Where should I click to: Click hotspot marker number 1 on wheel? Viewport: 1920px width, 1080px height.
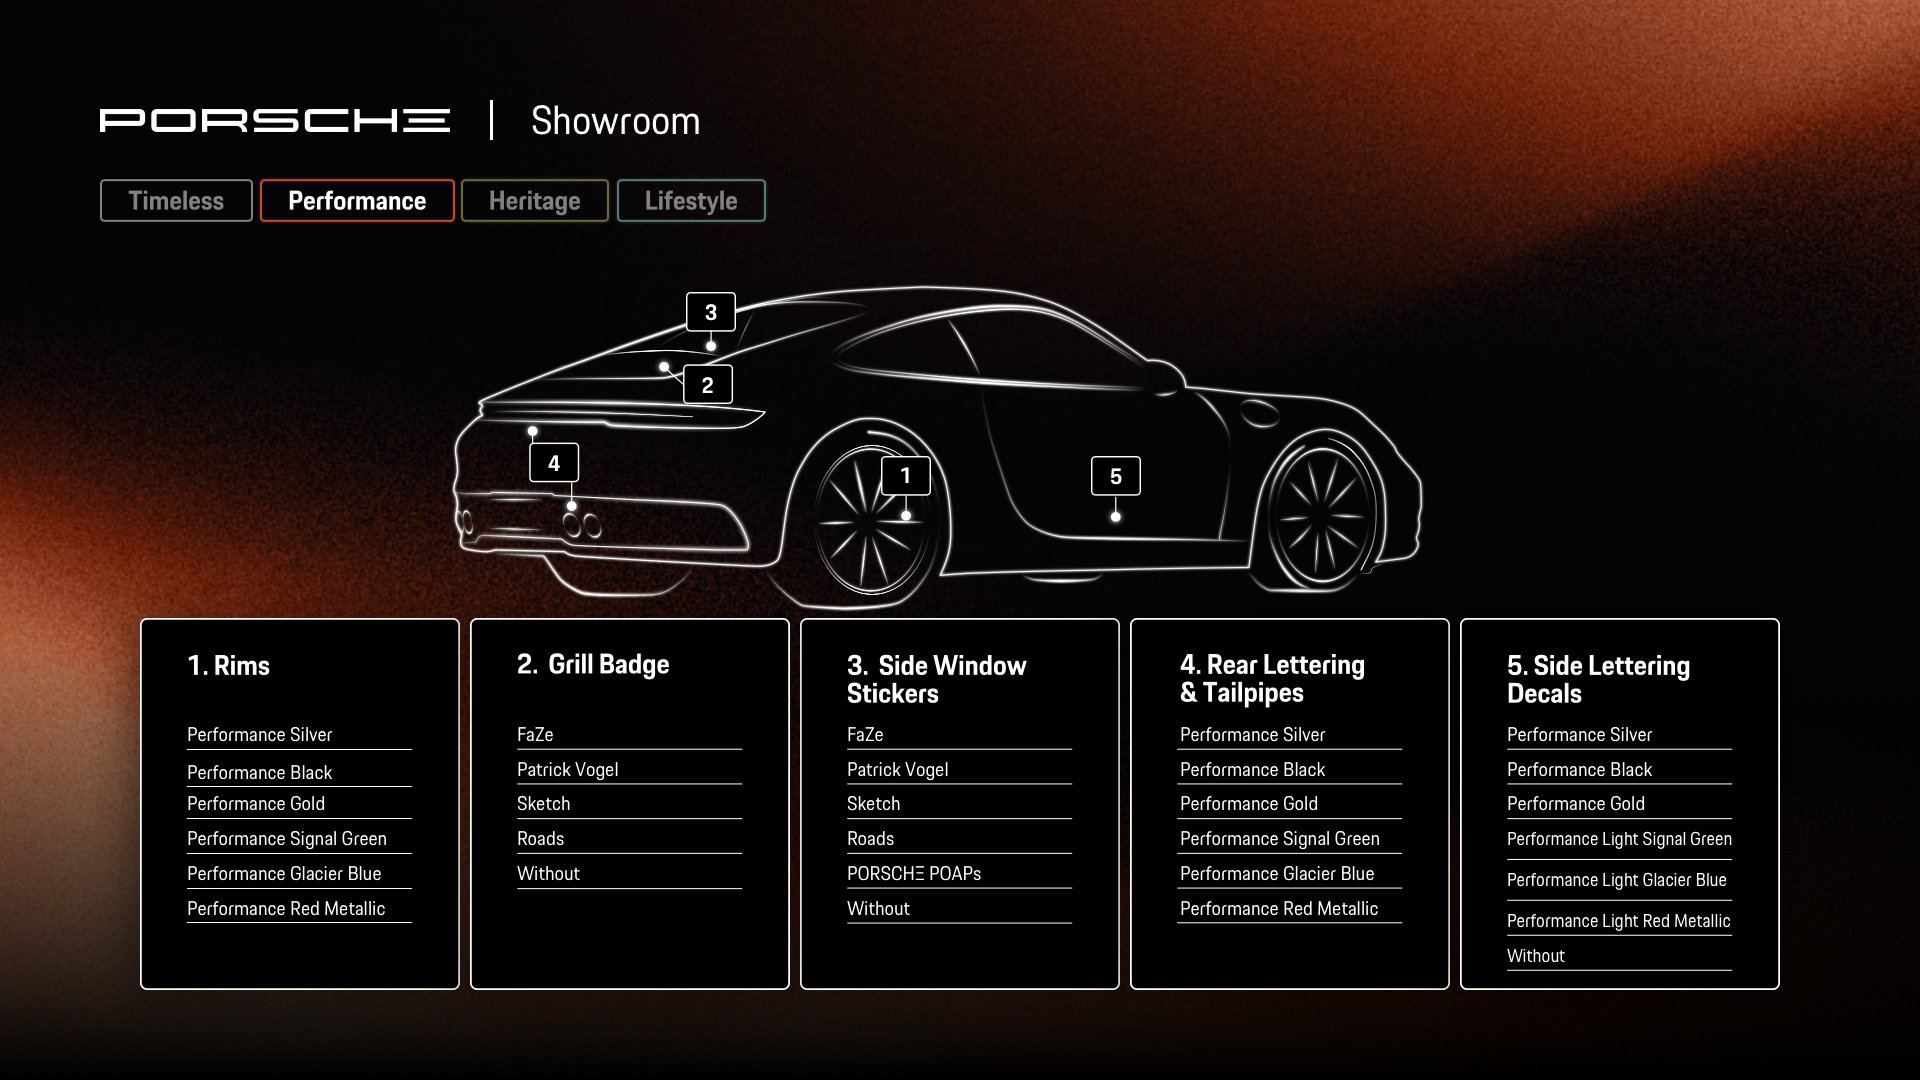[906, 476]
